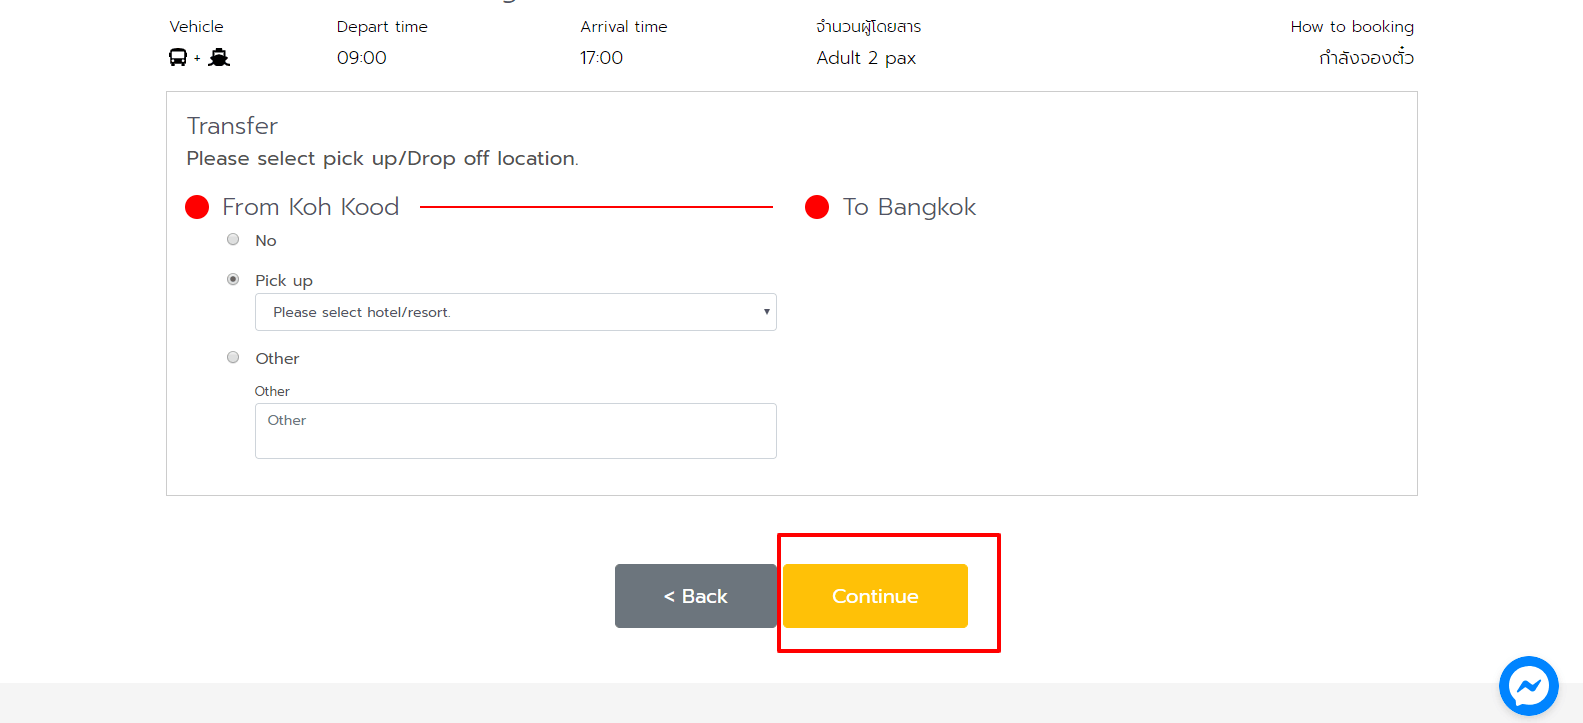
Task: Open the Messenger chat bubble
Action: 1528,686
